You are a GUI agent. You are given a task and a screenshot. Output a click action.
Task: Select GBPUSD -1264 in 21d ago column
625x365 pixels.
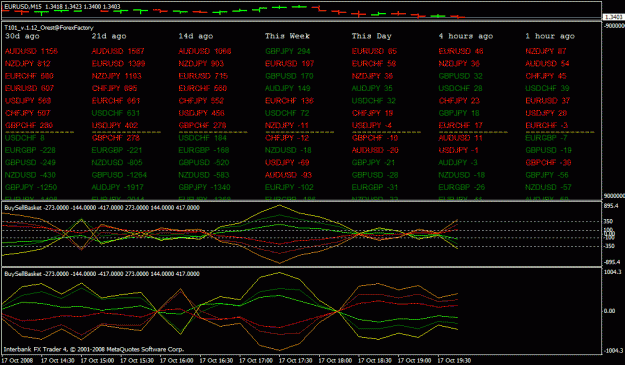pos(119,175)
